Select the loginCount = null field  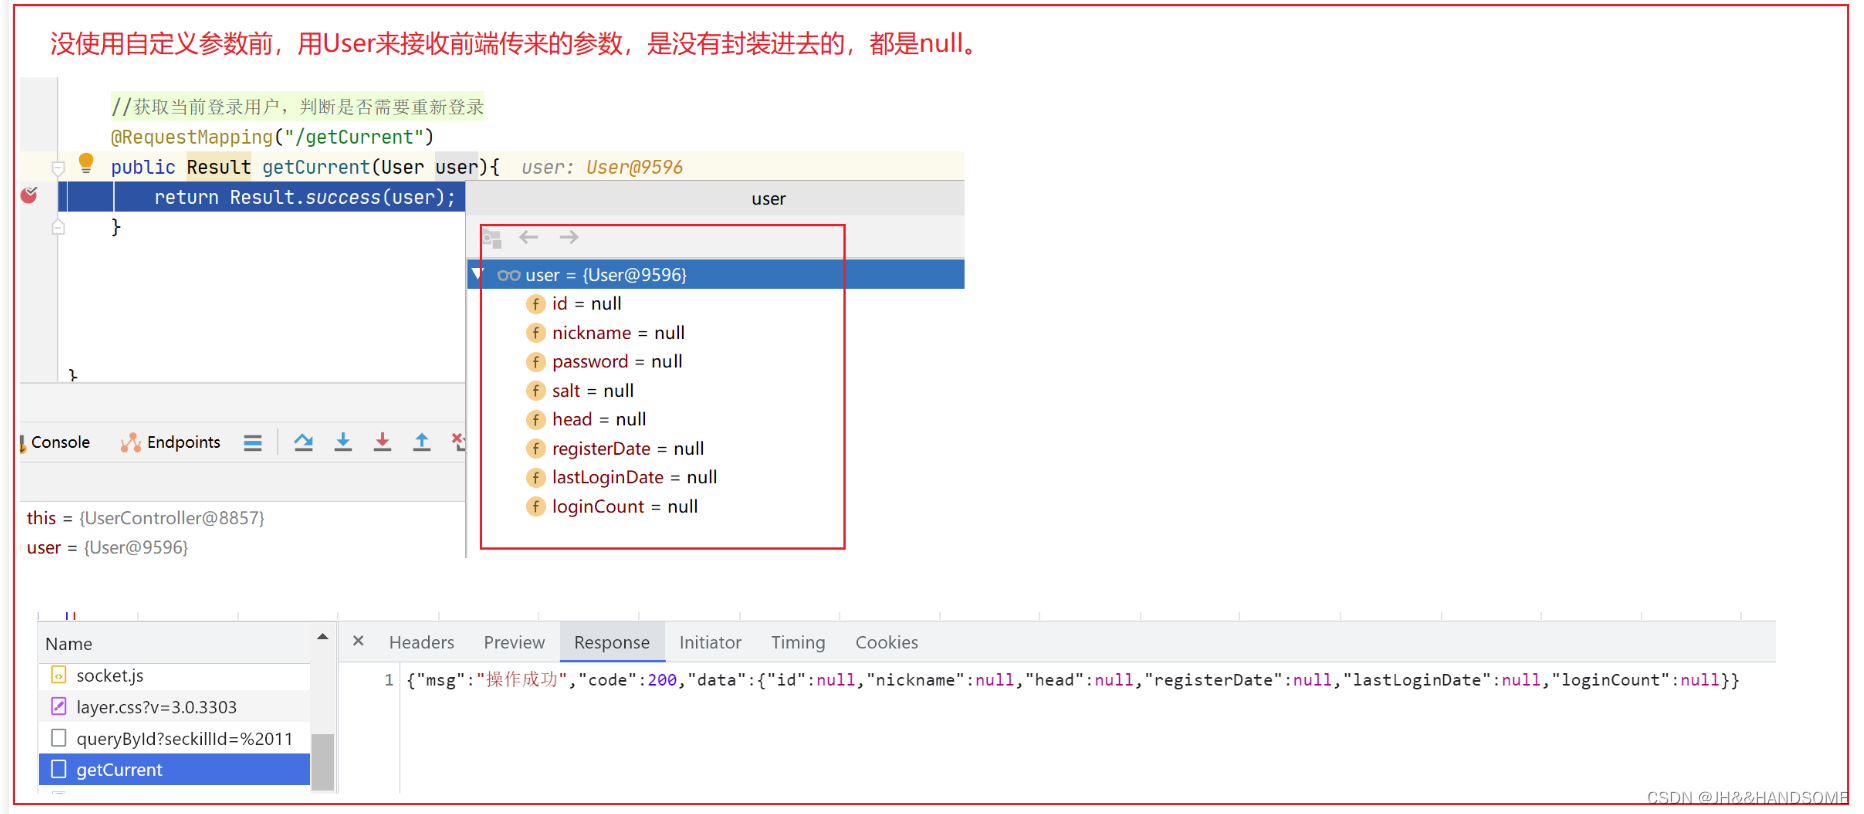pyautogui.click(x=625, y=506)
